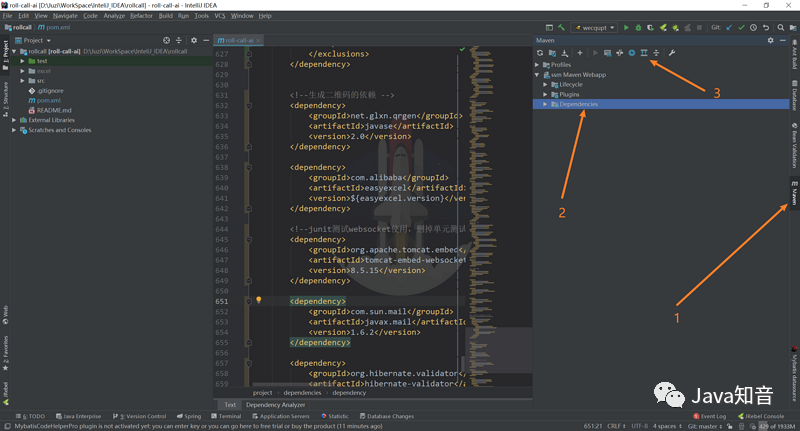
Task: Collapse all nodes in Maven panel
Action: (x=656, y=53)
